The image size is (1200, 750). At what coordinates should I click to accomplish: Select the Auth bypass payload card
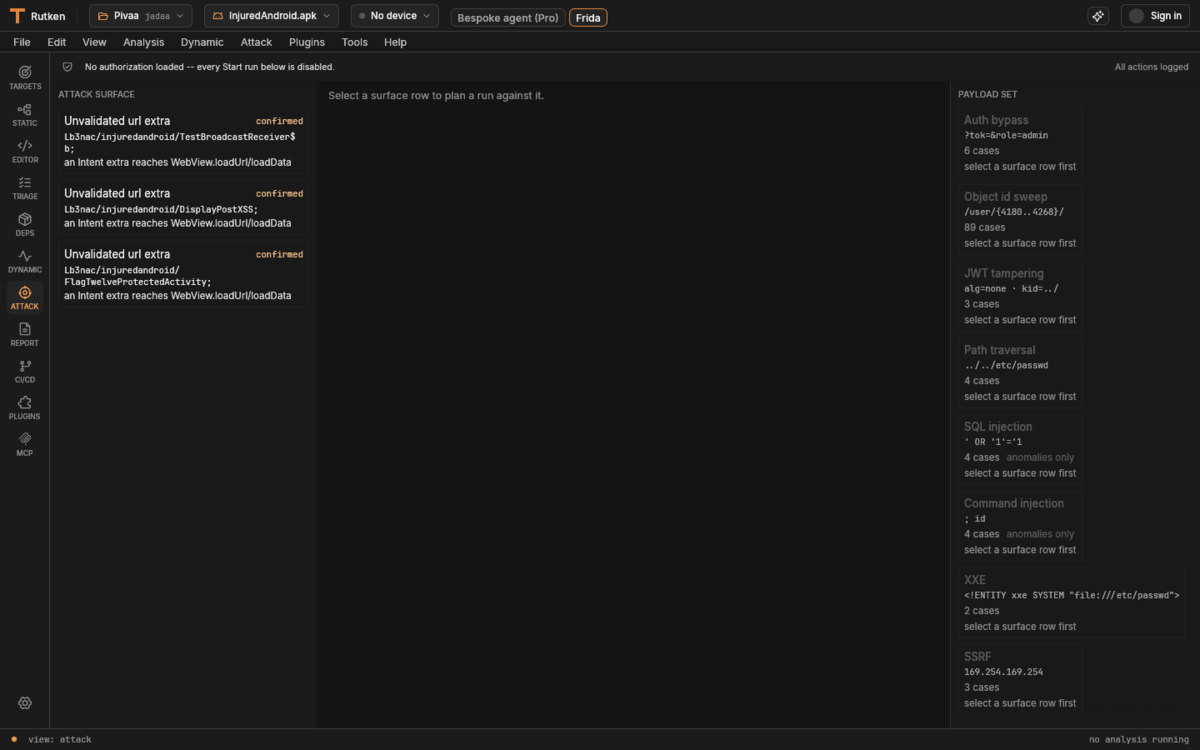tap(1020, 143)
